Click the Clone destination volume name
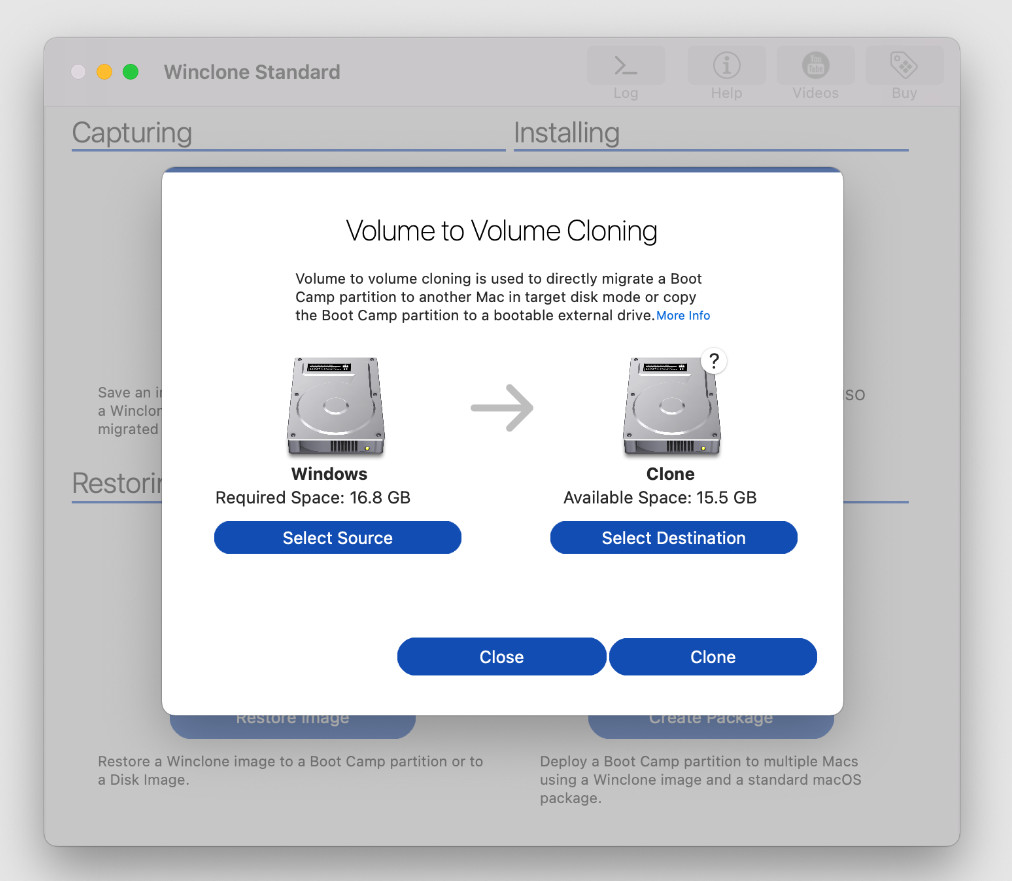 (x=671, y=474)
